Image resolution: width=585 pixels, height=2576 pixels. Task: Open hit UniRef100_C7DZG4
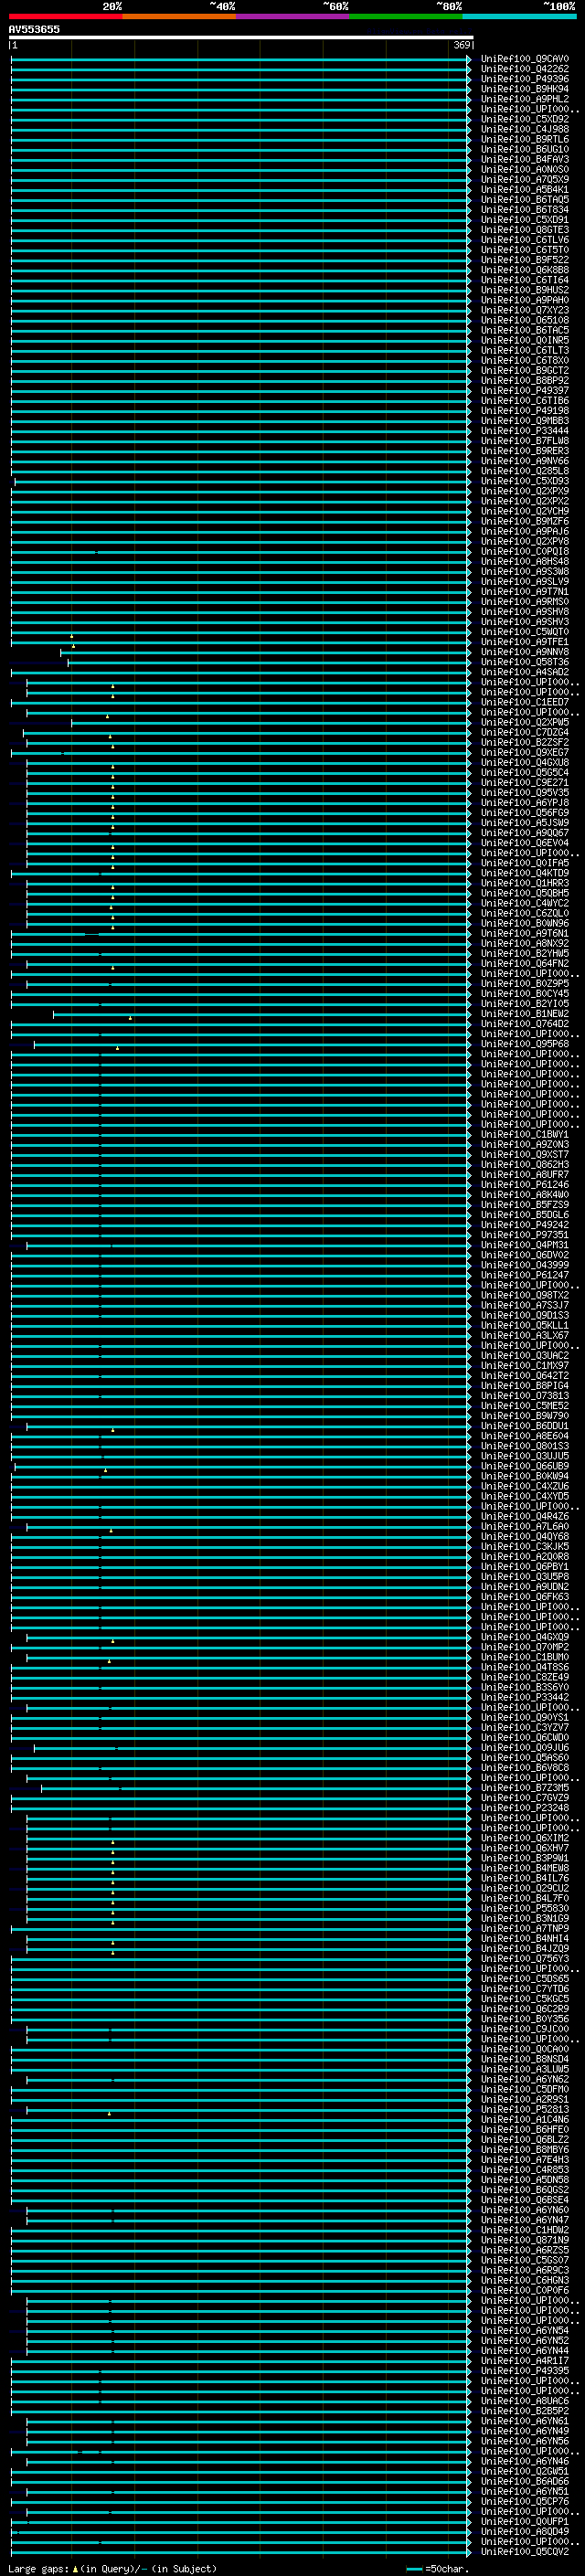525,732
